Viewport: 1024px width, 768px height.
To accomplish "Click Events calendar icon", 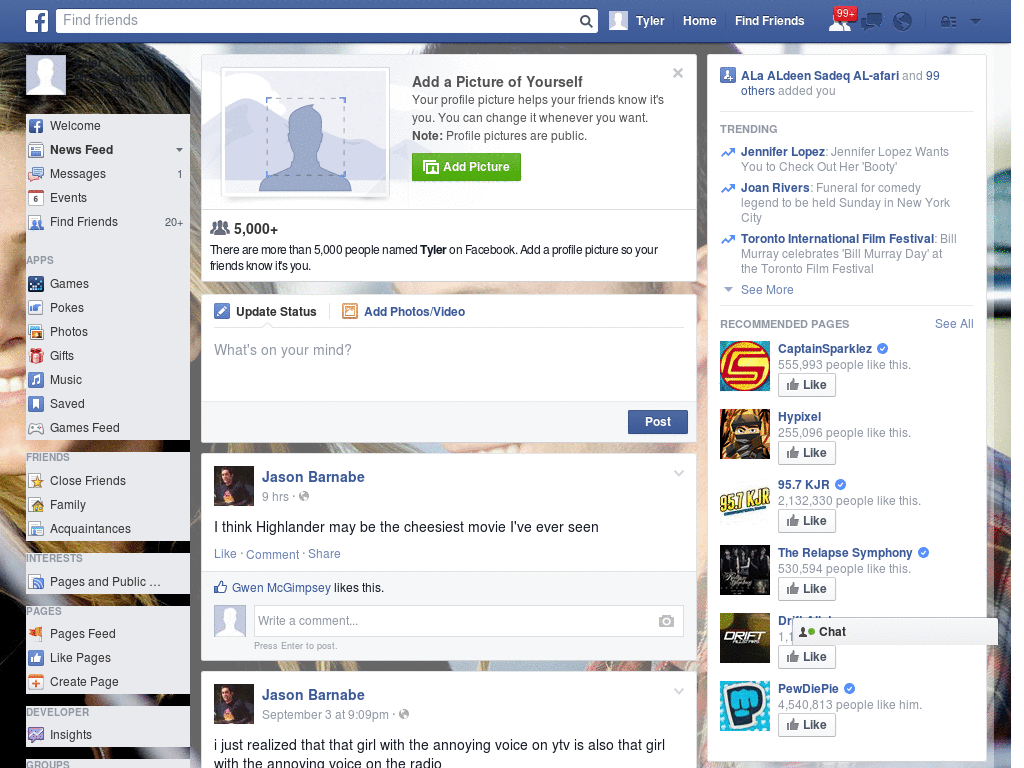I will (x=36, y=198).
